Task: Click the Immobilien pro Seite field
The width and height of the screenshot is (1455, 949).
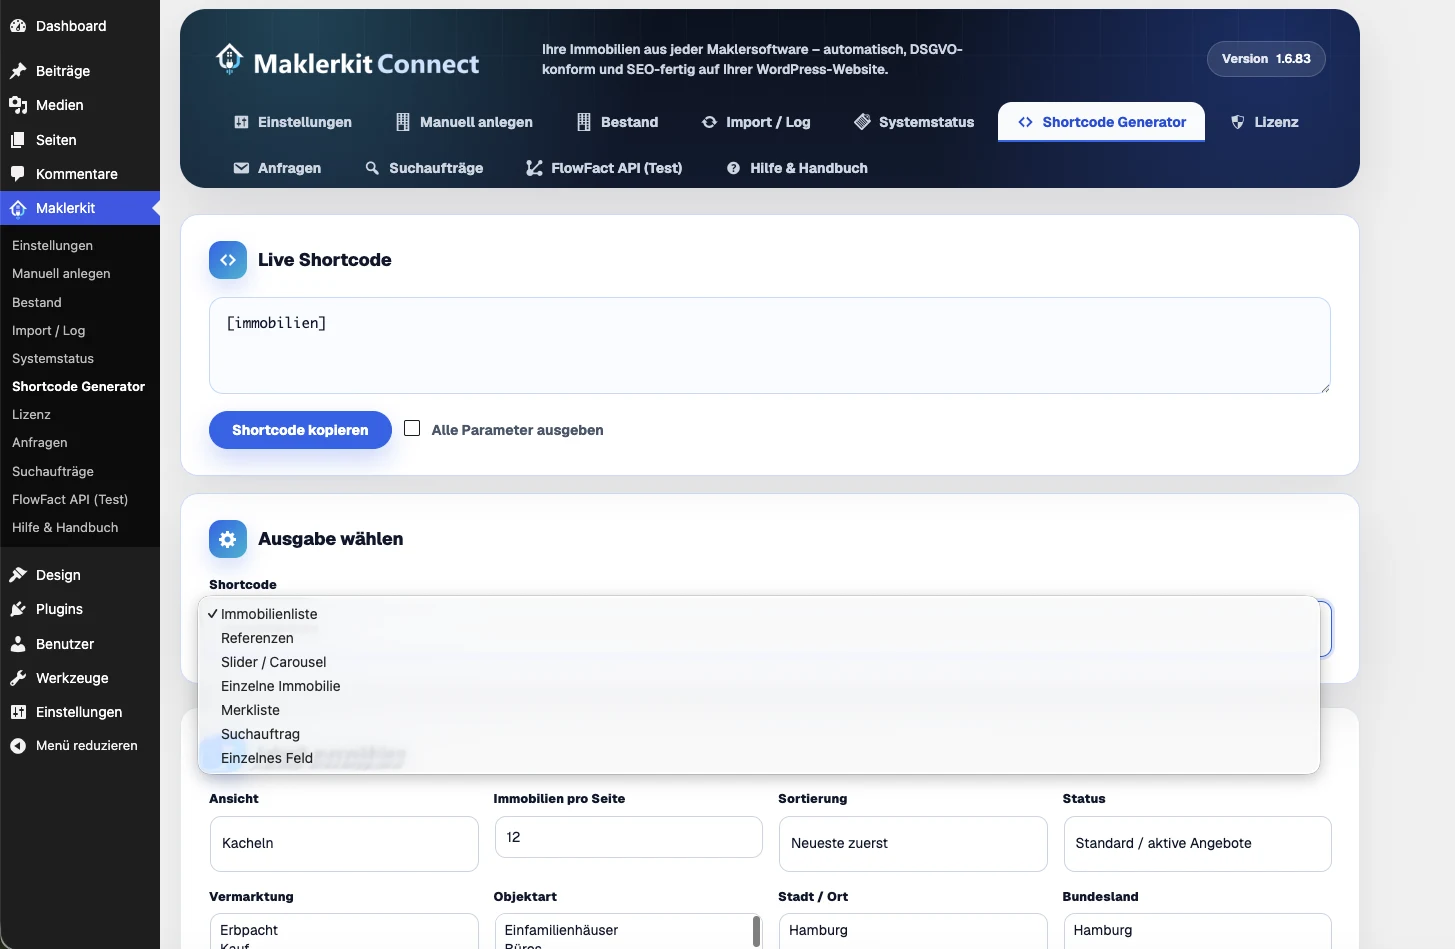Action: click(628, 837)
